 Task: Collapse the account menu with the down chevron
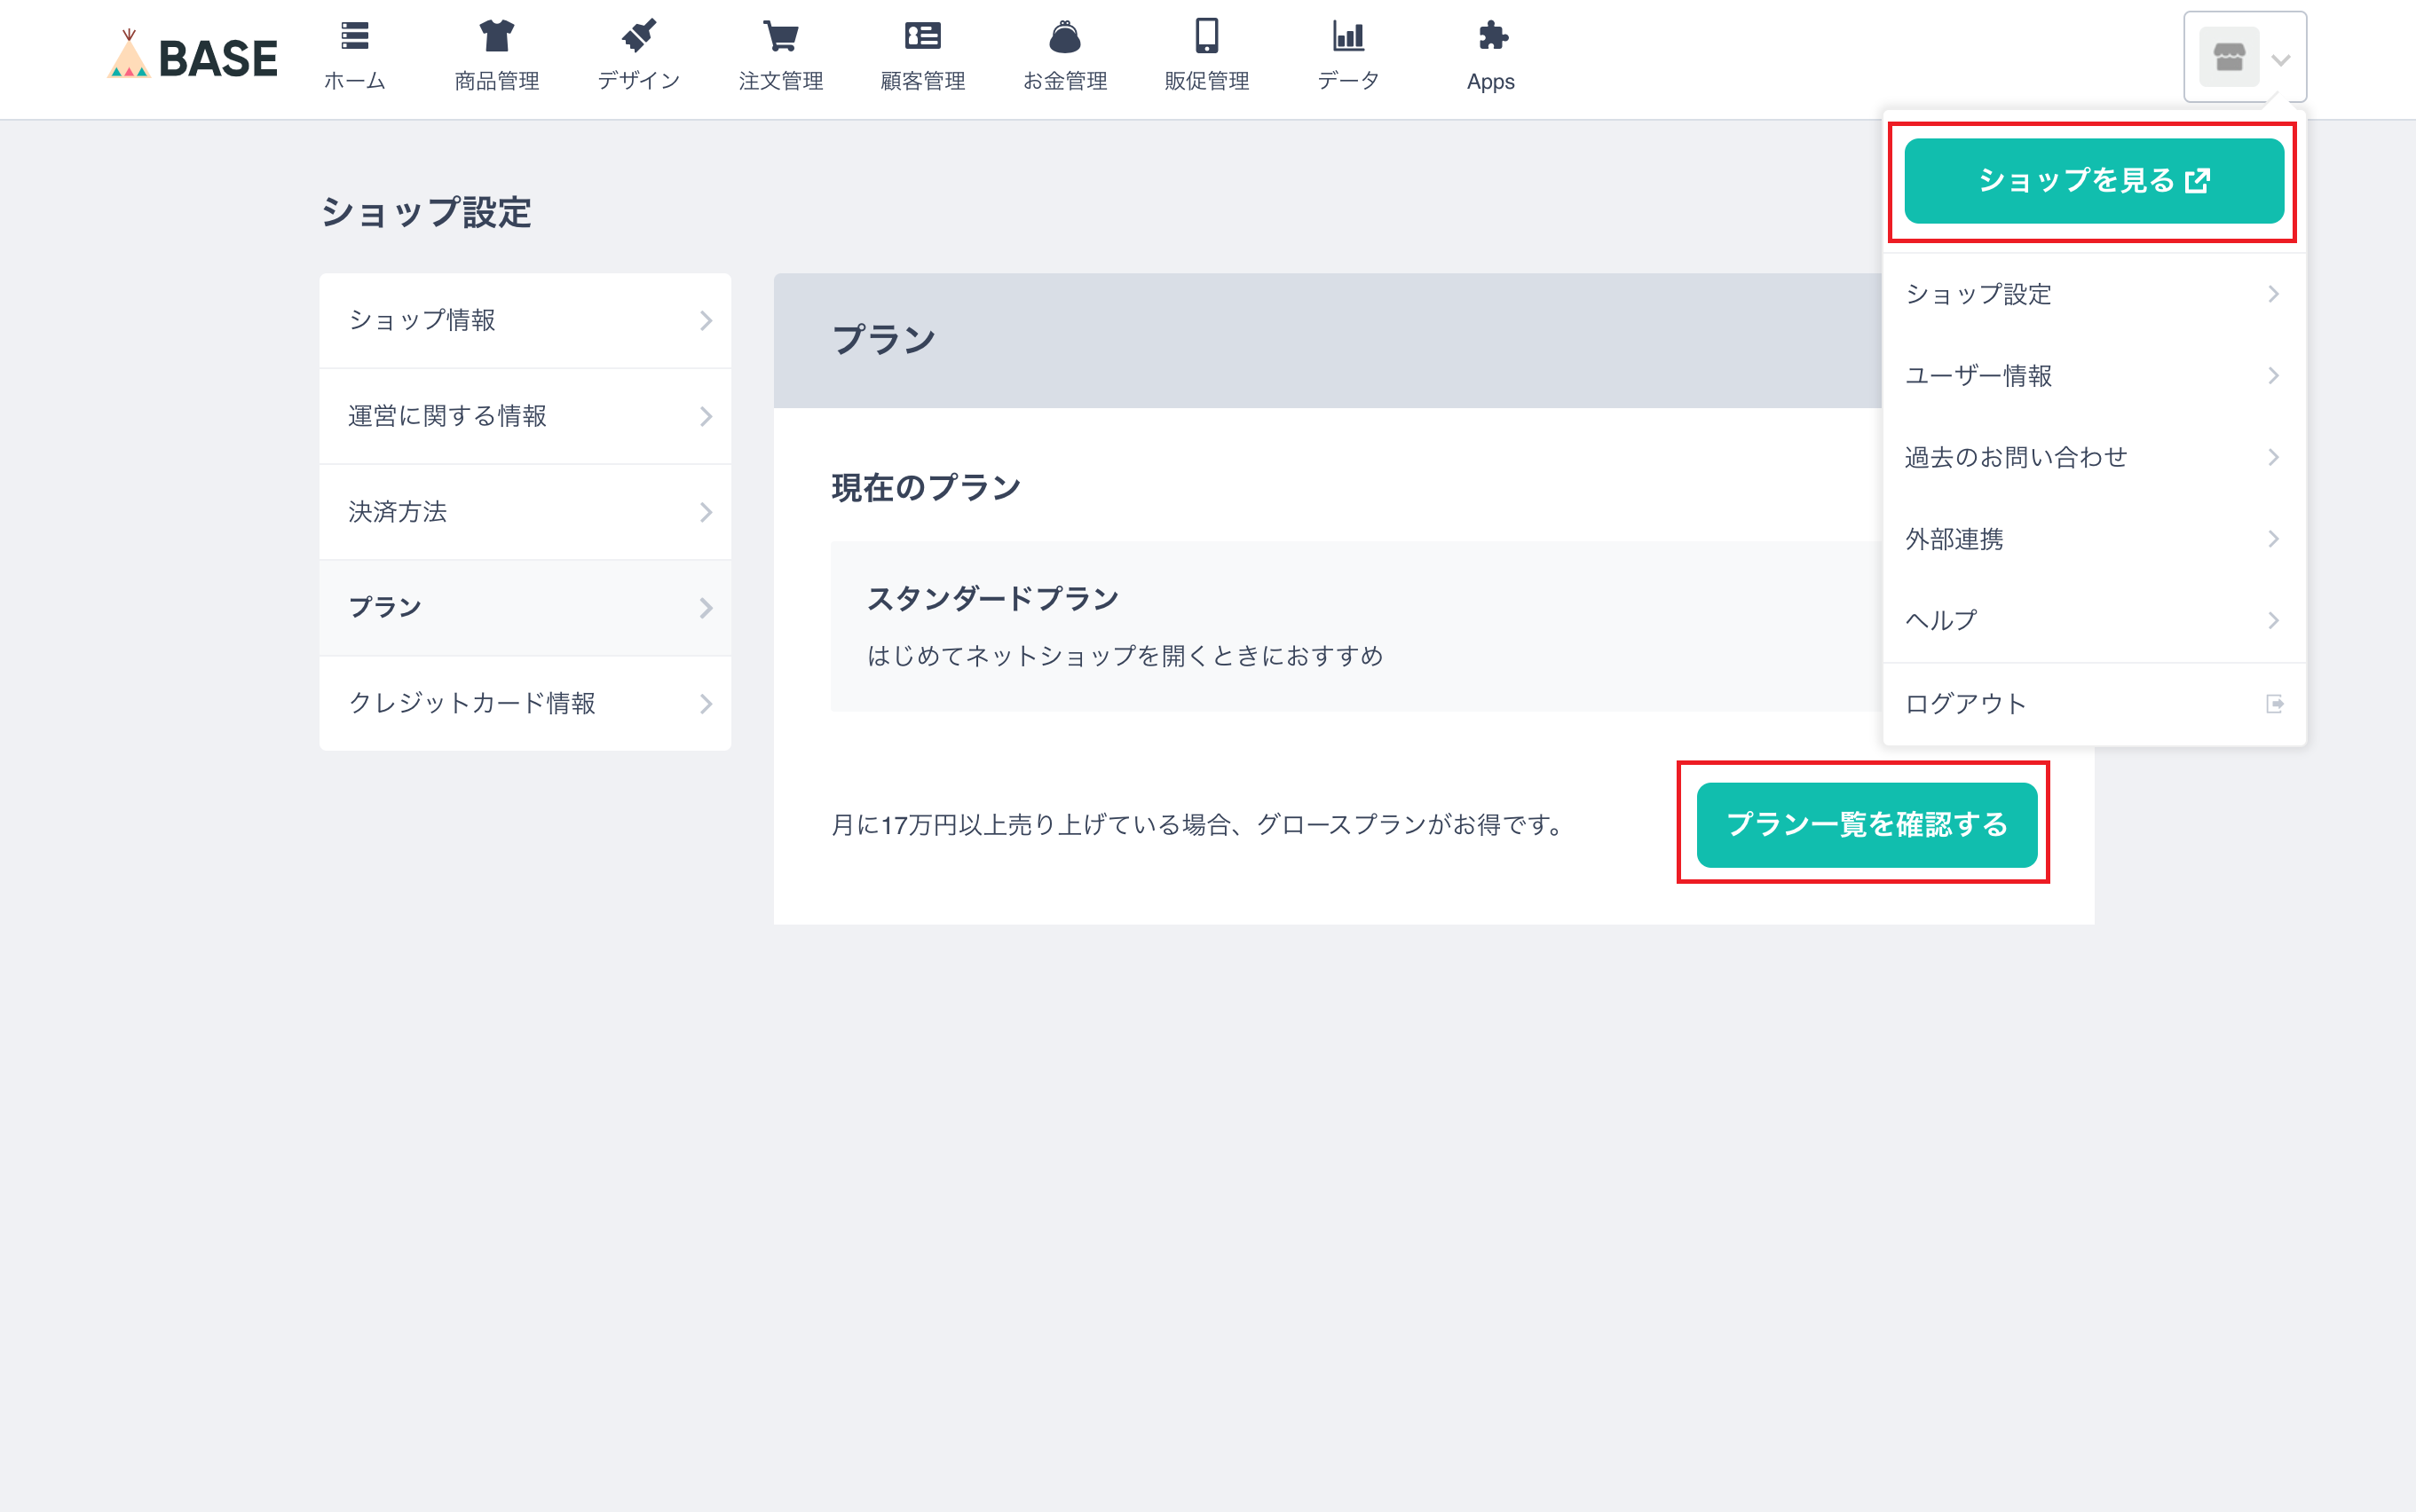click(2281, 60)
